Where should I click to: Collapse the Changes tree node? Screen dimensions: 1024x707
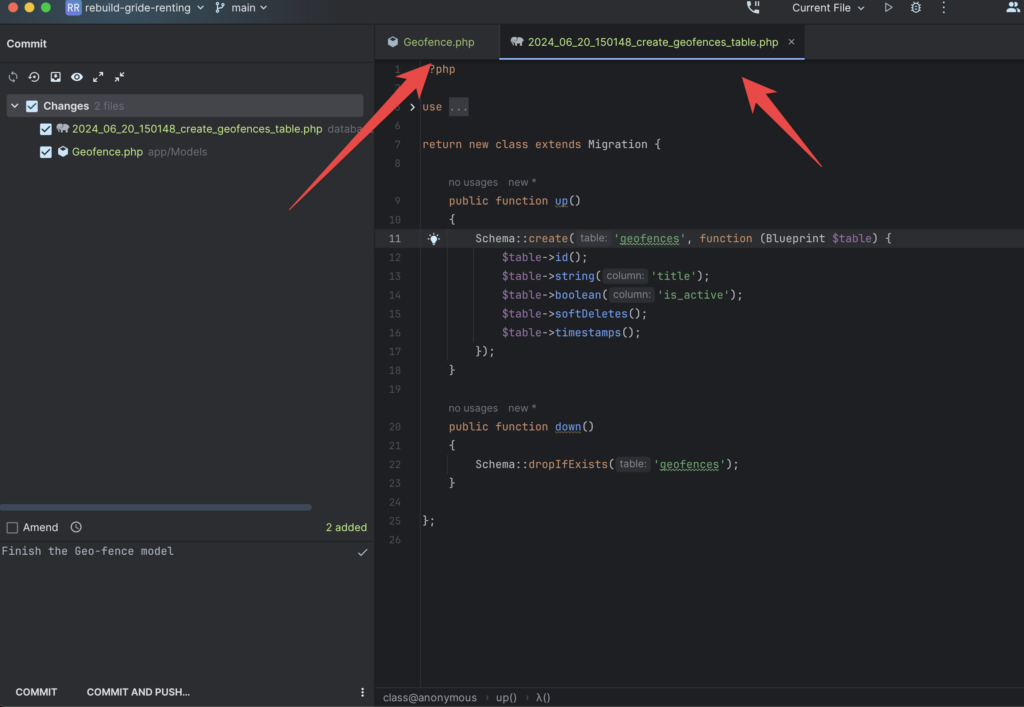pyautogui.click(x=15, y=106)
